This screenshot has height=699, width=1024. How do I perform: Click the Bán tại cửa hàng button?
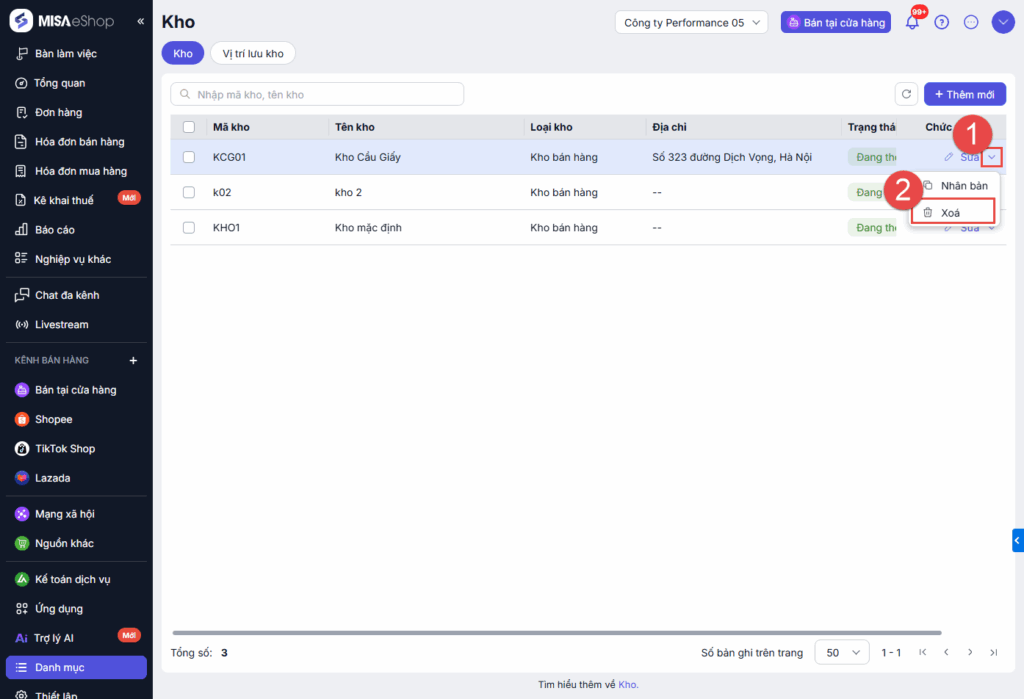(836, 22)
